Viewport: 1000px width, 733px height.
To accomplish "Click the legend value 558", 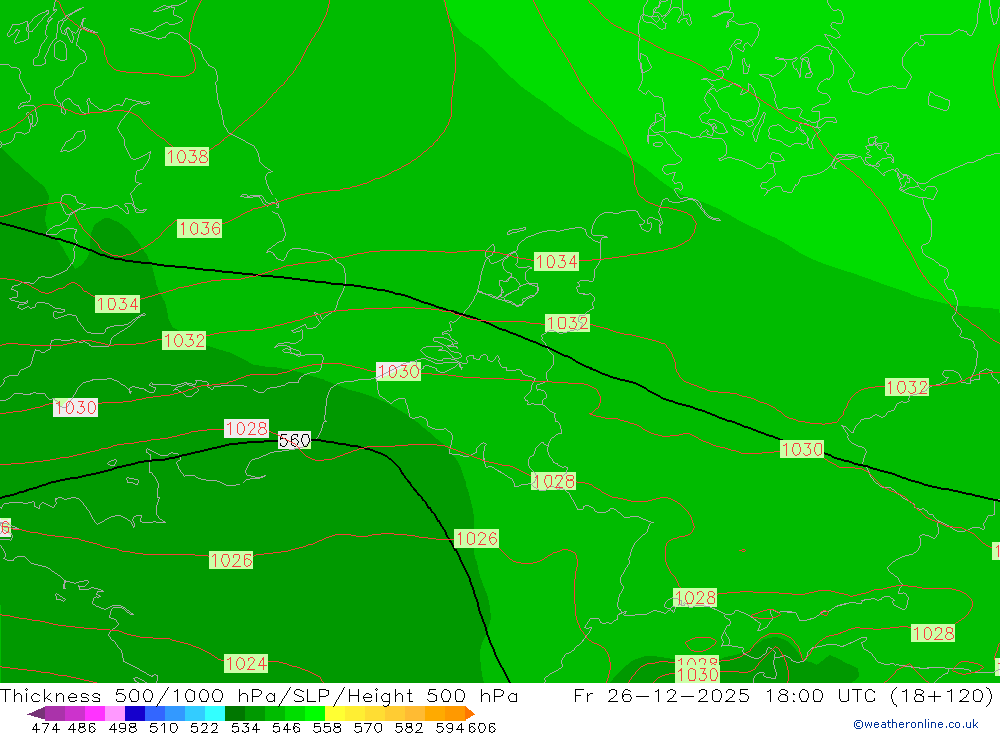I will pyautogui.click(x=327, y=727).
